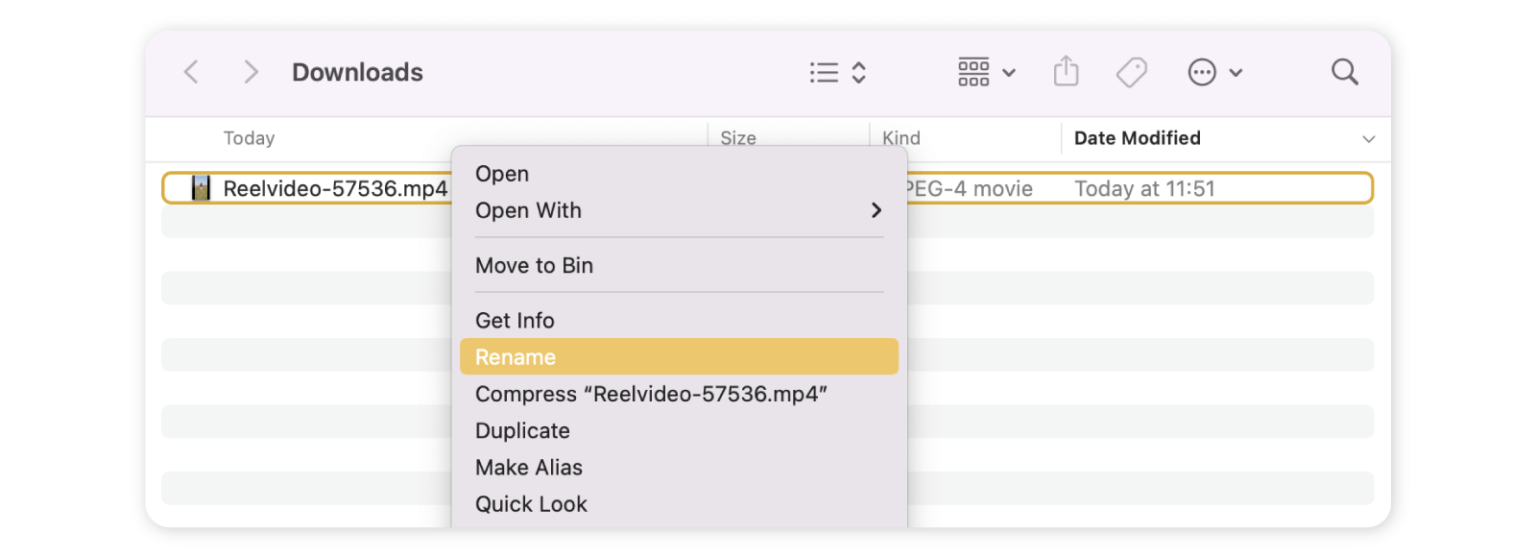Open the group-by grid dropdown
Image resolution: width=1536 pixels, height=557 pixels.
pyautogui.click(x=986, y=72)
